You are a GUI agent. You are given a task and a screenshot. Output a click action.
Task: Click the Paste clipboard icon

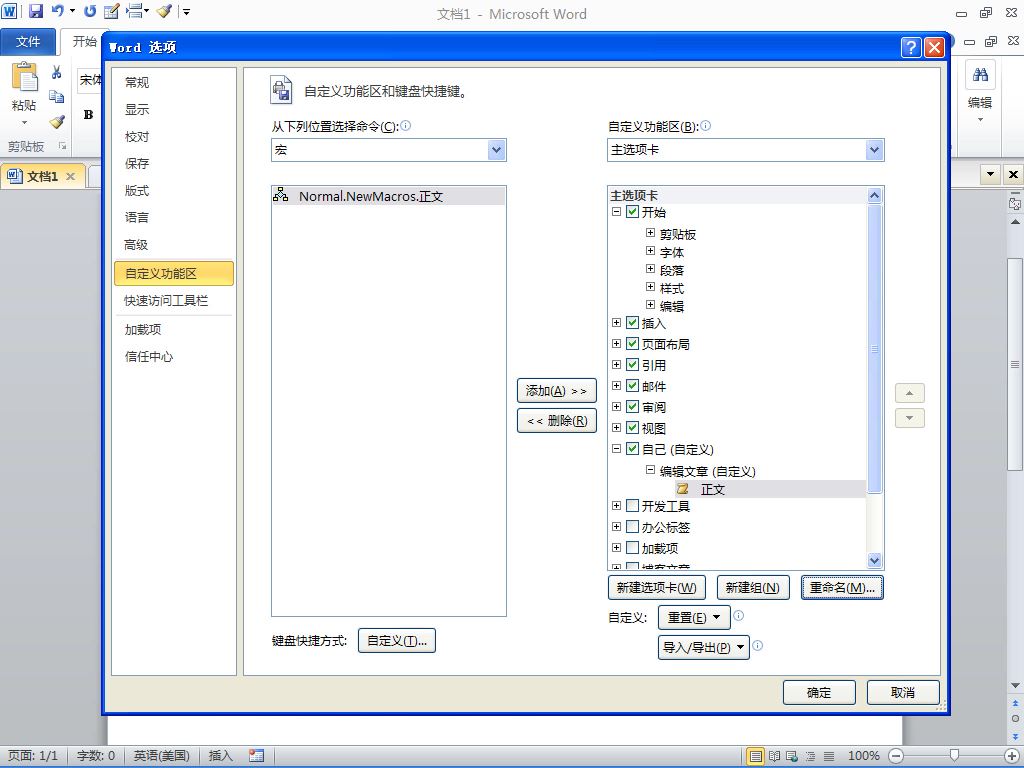coord(24,77)
